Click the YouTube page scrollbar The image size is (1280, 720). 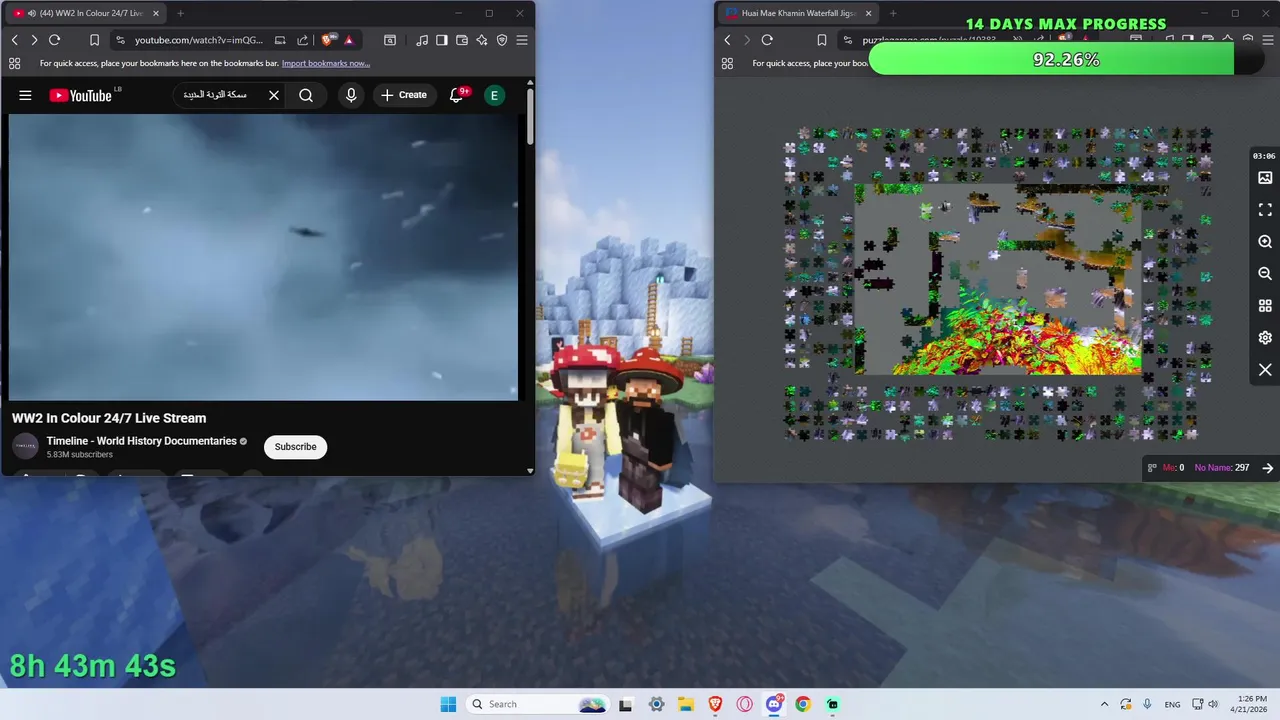point(530,117)
